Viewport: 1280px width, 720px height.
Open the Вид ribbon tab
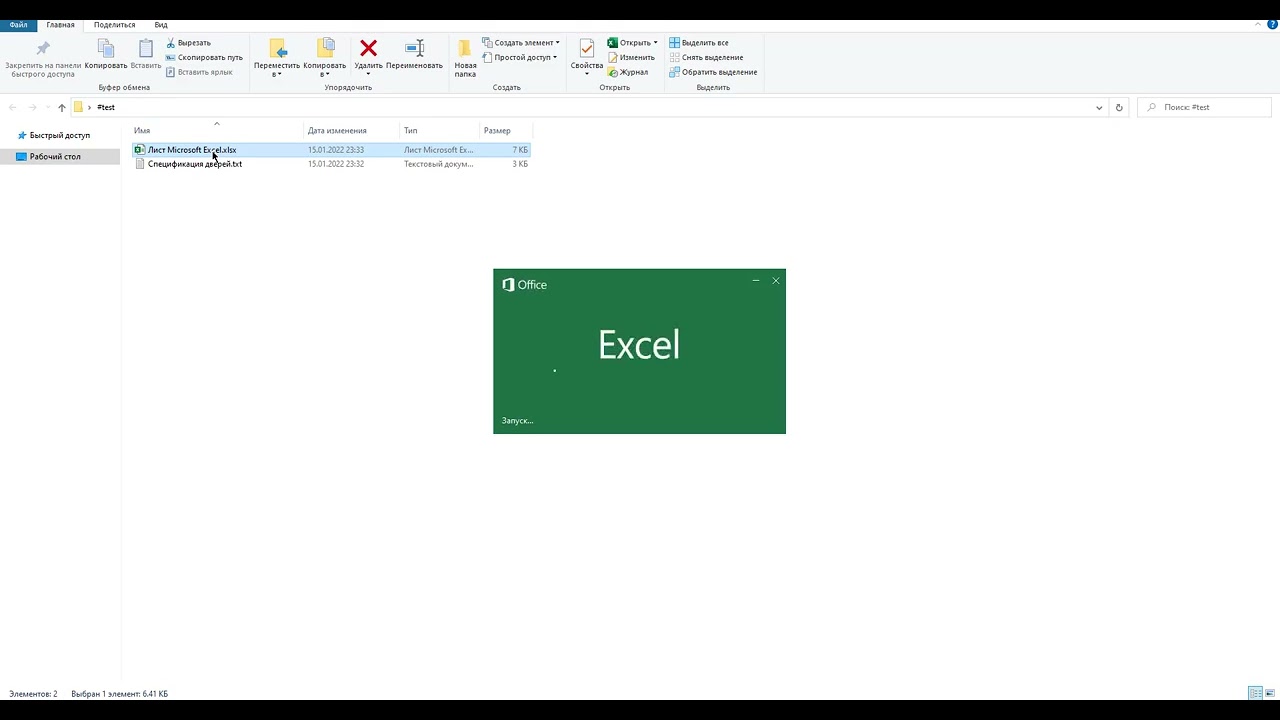coord(161,25)
